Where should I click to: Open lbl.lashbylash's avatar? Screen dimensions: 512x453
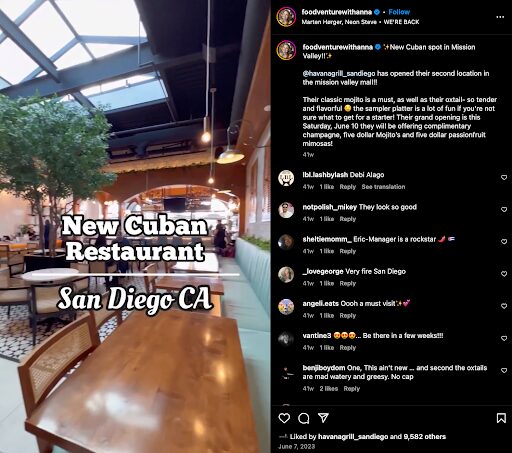coord(286,178)
